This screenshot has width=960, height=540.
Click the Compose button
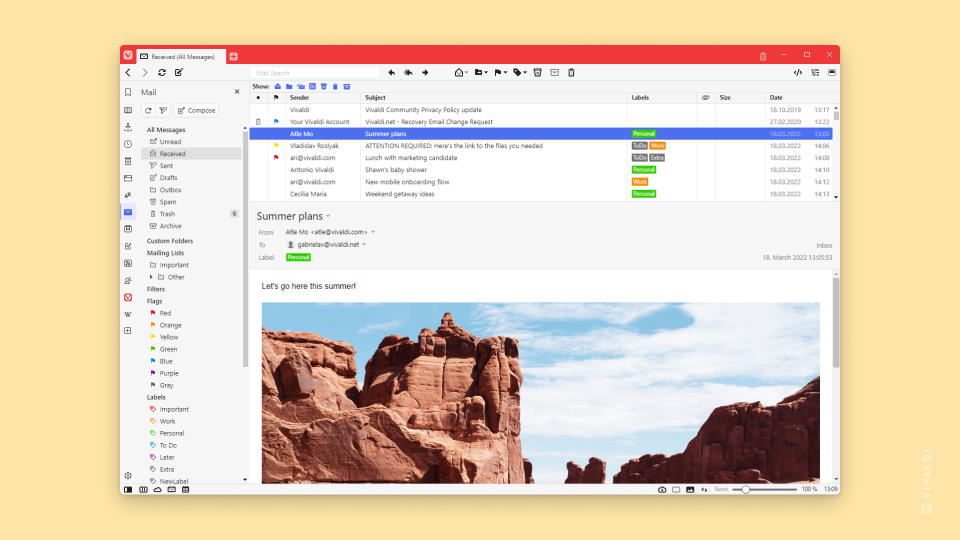click(197, 111)
